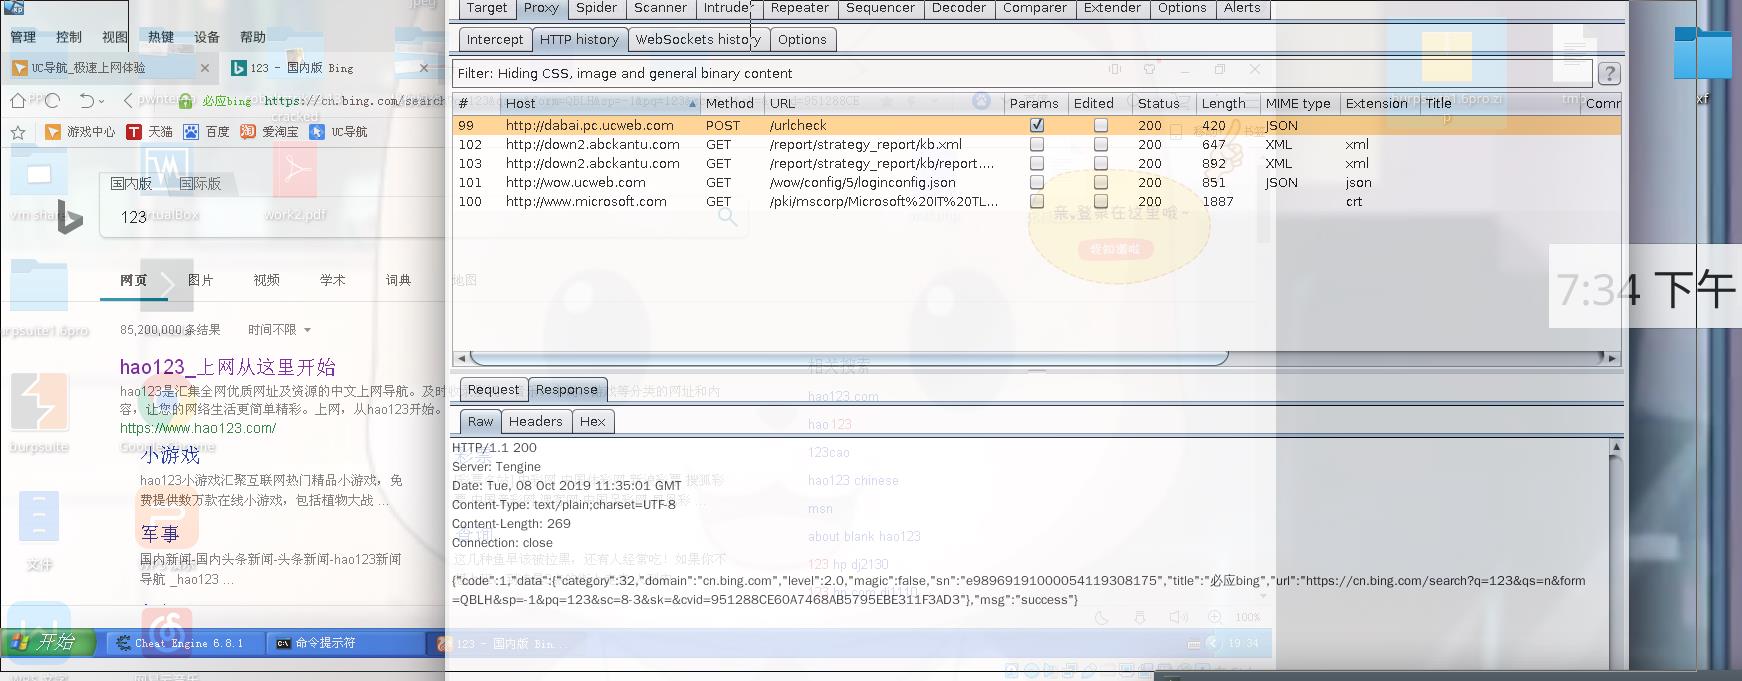Viewport: 1742px width, 681px height.
Task: Click the Bing tab favicon
Action: click(239, 68)
